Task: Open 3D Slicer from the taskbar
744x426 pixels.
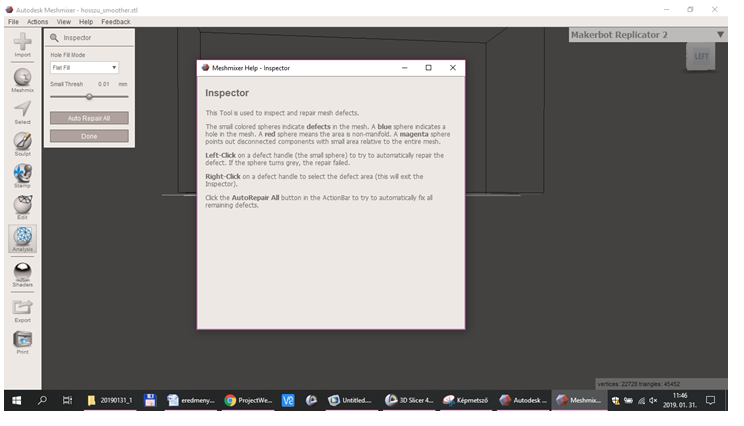Action: click(x=410, y=400)
